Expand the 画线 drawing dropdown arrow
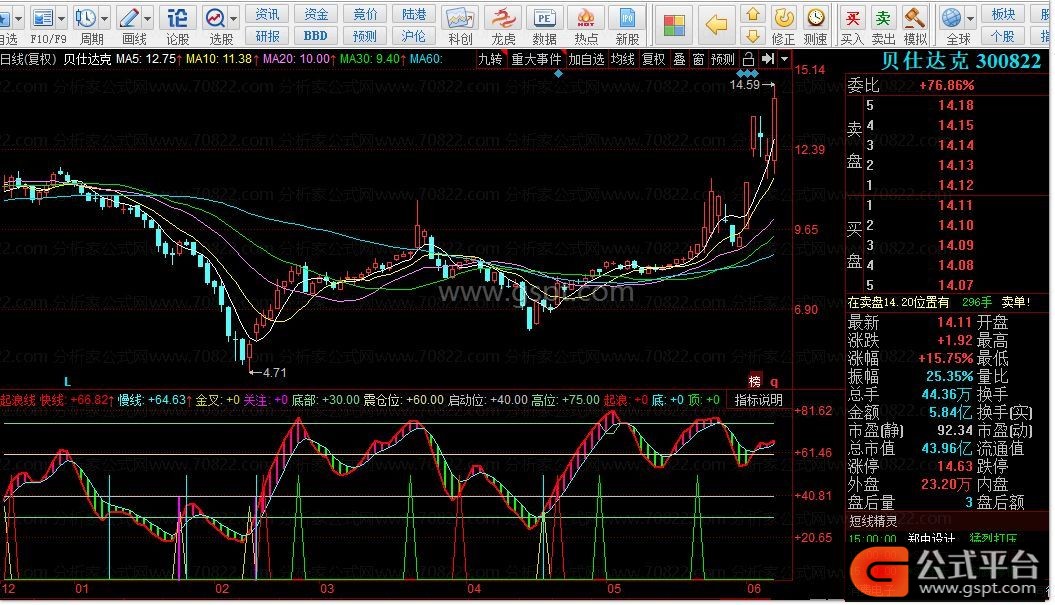This screenshot has width=1055, height=605. [x=147, y=18]
